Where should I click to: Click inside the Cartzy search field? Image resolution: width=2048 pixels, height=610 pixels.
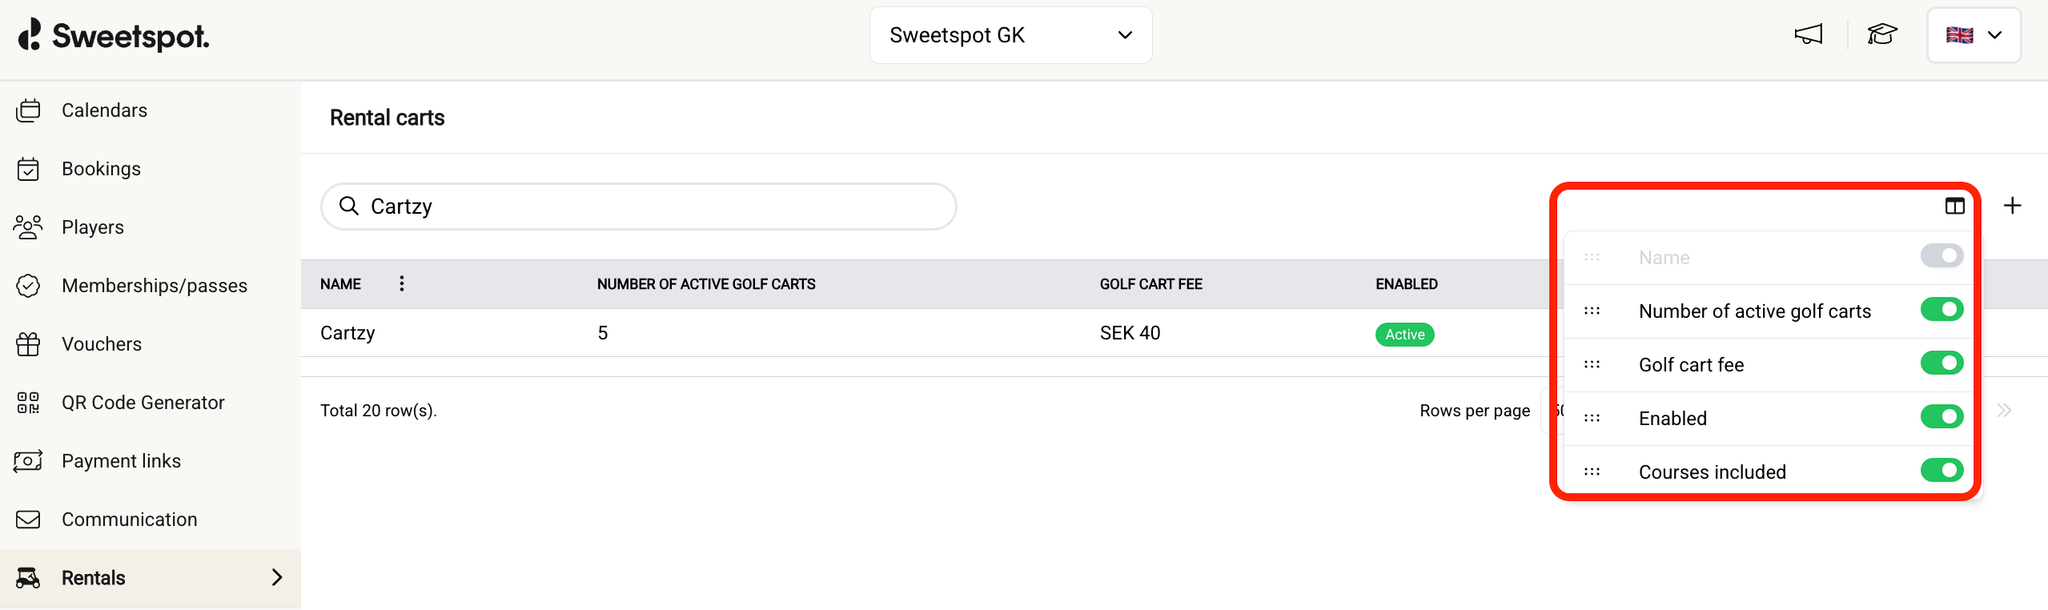pyautogui.click(x=638, y=206)
